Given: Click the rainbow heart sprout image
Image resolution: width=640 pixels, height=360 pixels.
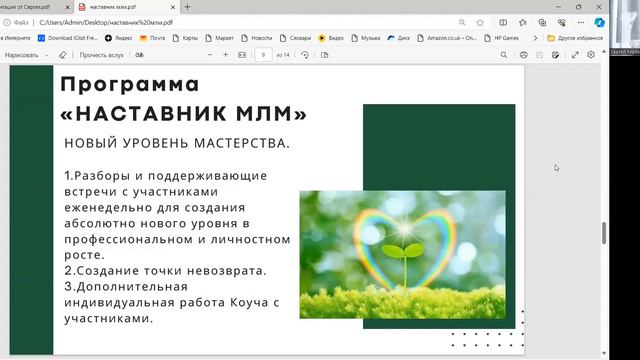Looking at the screenshot, I should pyautogui.click(x=402, y=254).
